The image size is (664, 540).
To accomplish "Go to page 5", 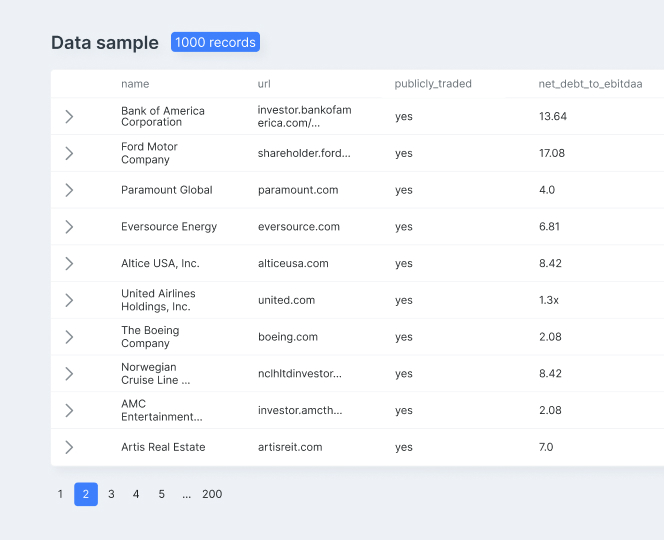I will point(161,494).
